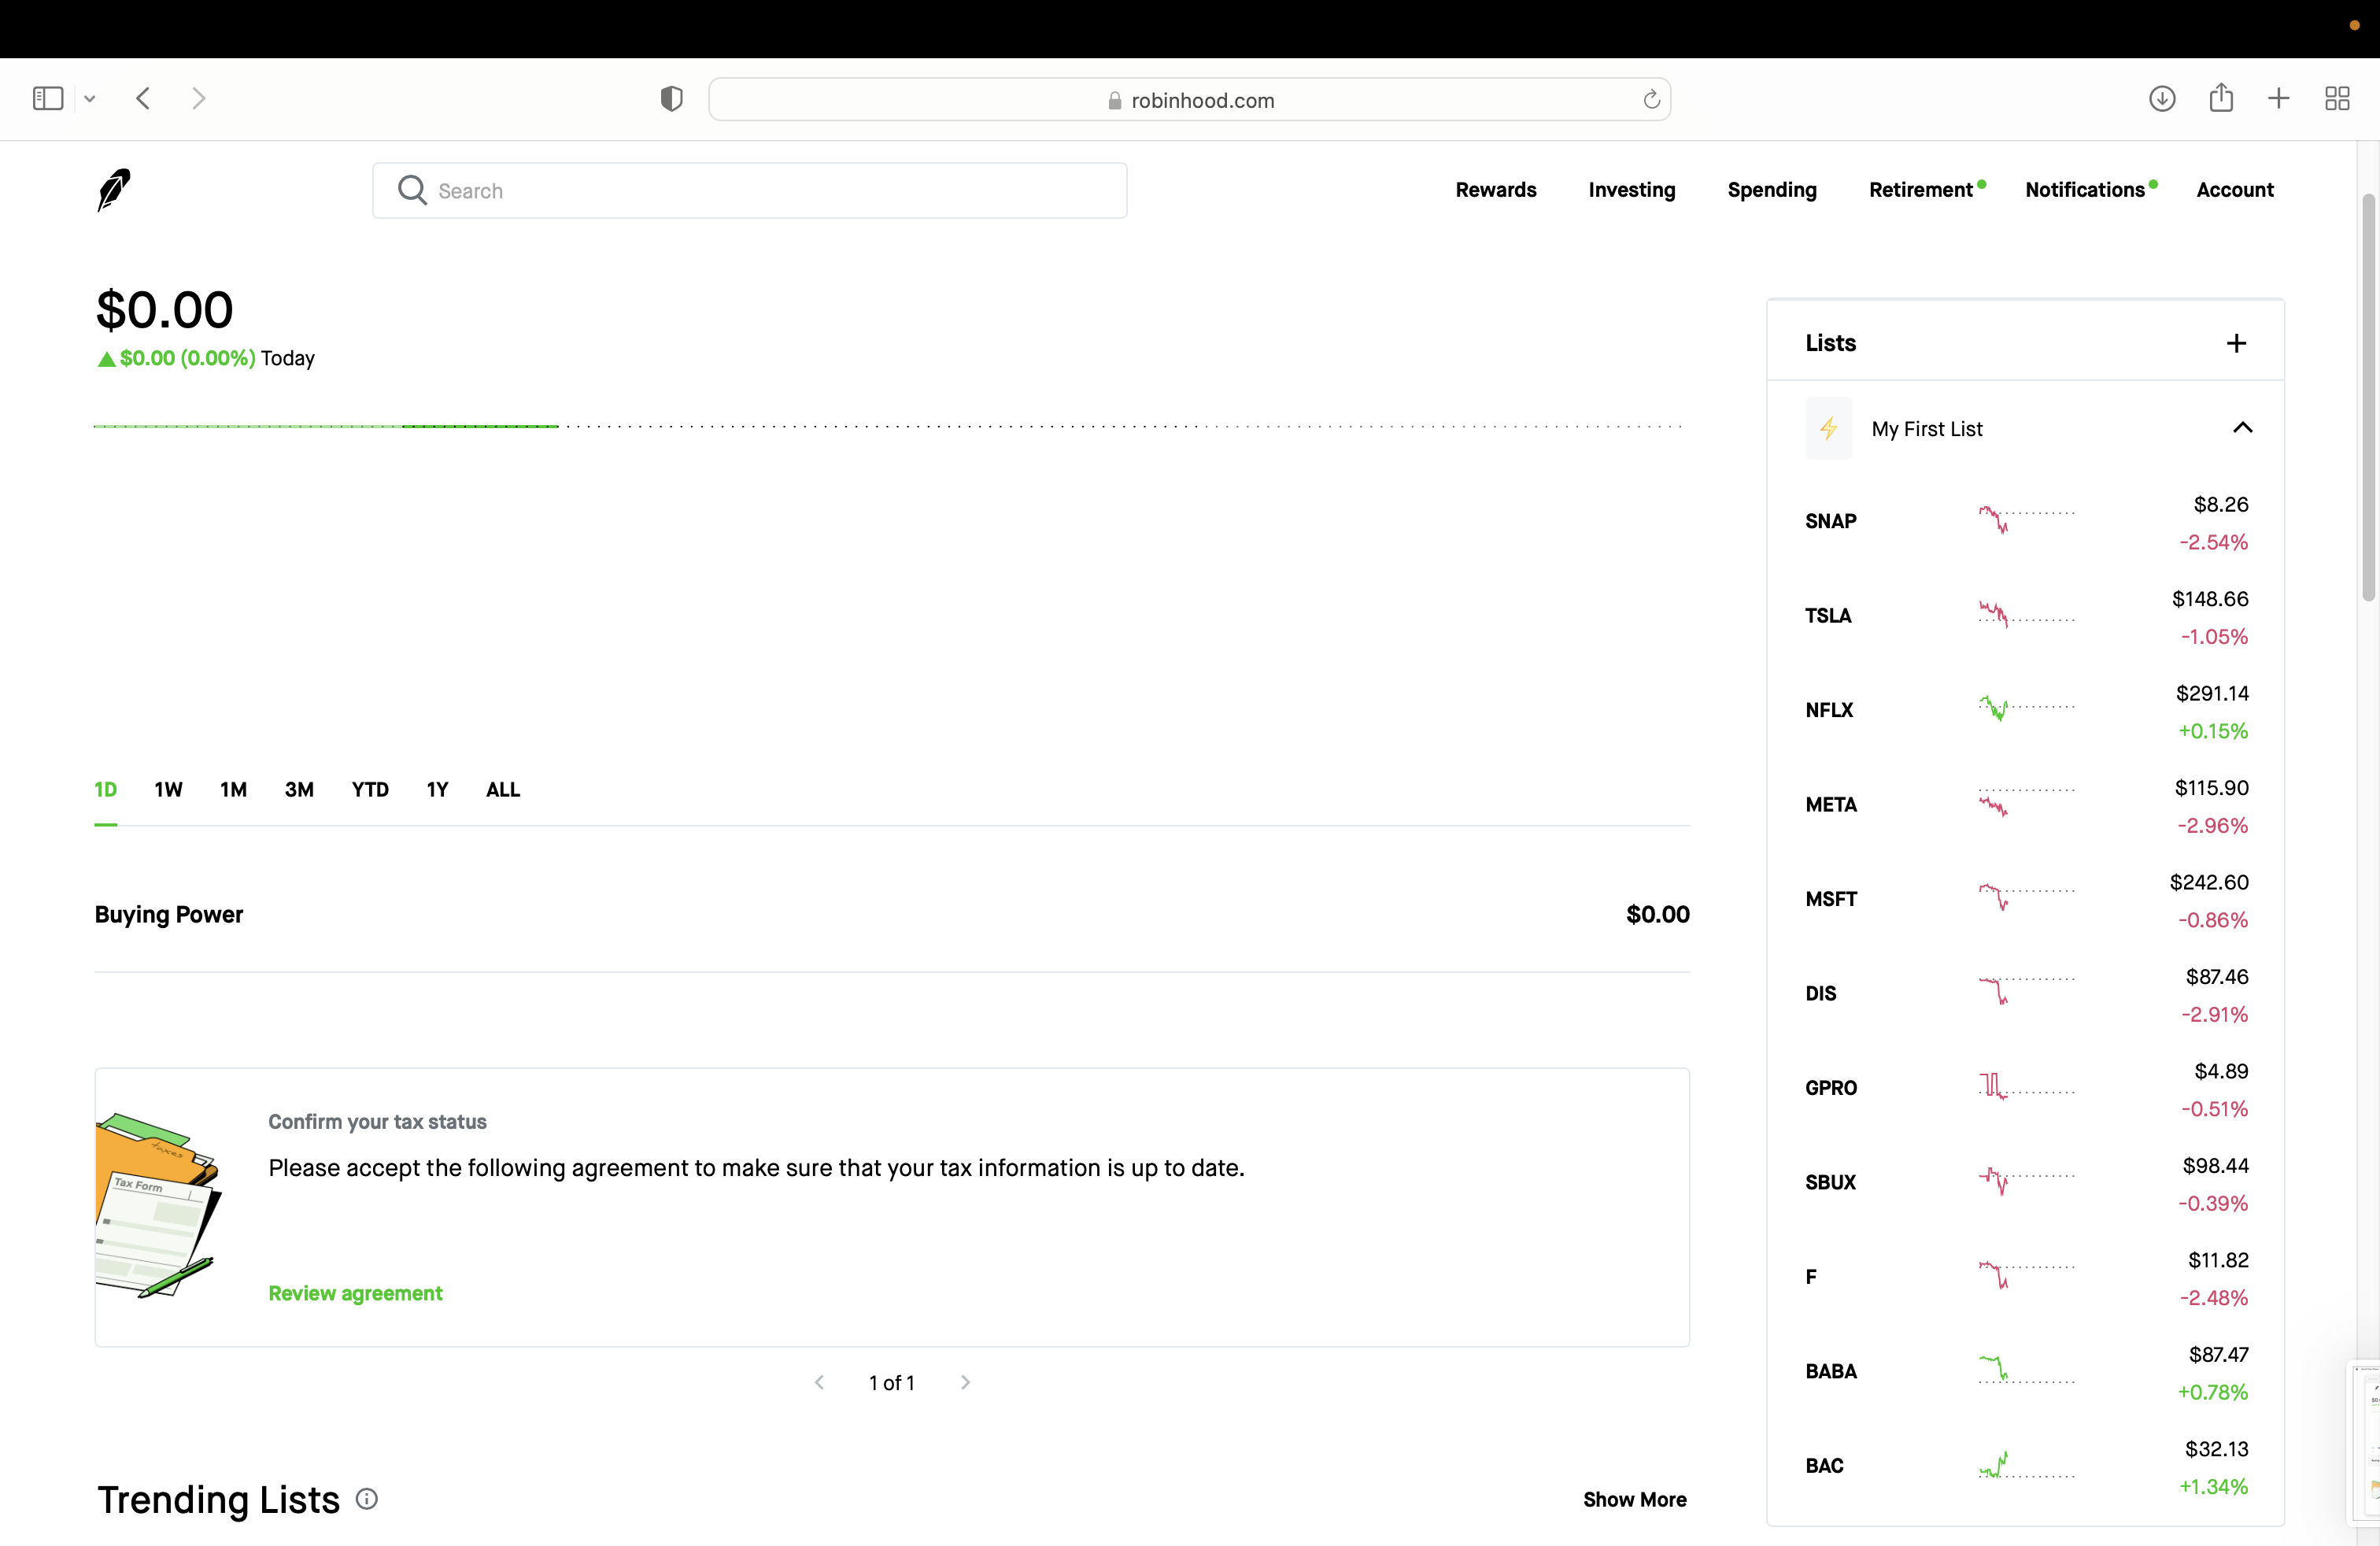The width and height of the screenshot is (2380, 1546).
Task: Reload the robinhood.com page
Action: pyautogui.click(x=1651, y=99)
